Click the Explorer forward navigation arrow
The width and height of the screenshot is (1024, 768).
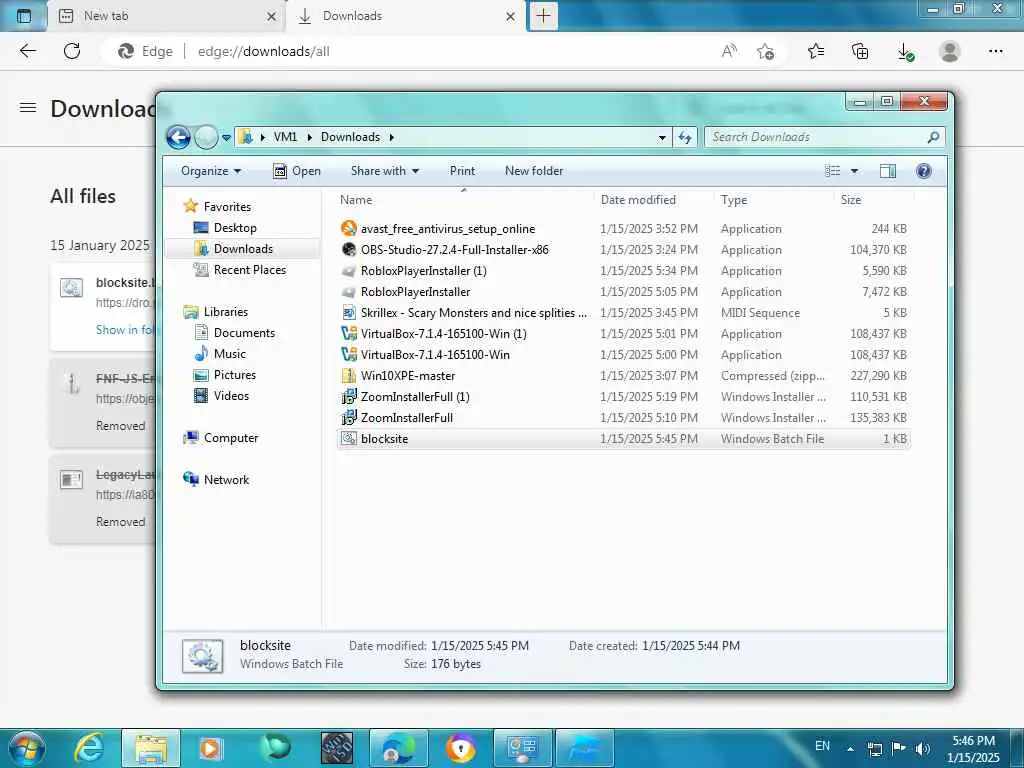206,137
